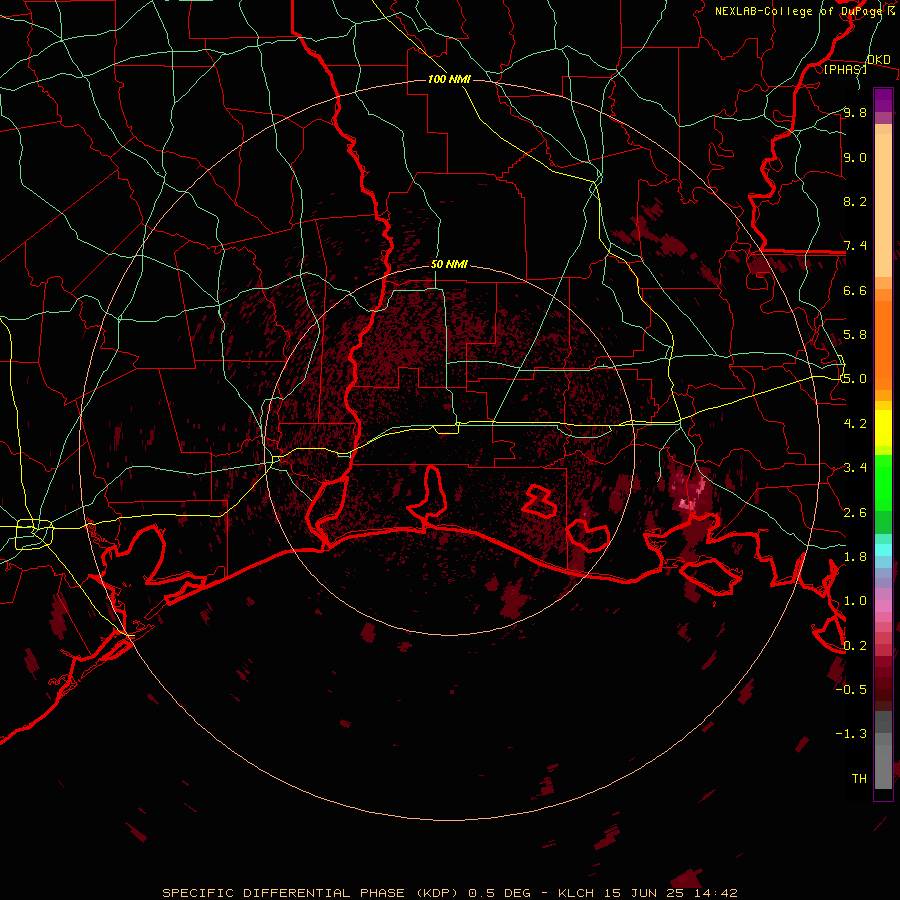
Task: Click the 0.2 value on the color scale
Action: click(x=855, y=646)
